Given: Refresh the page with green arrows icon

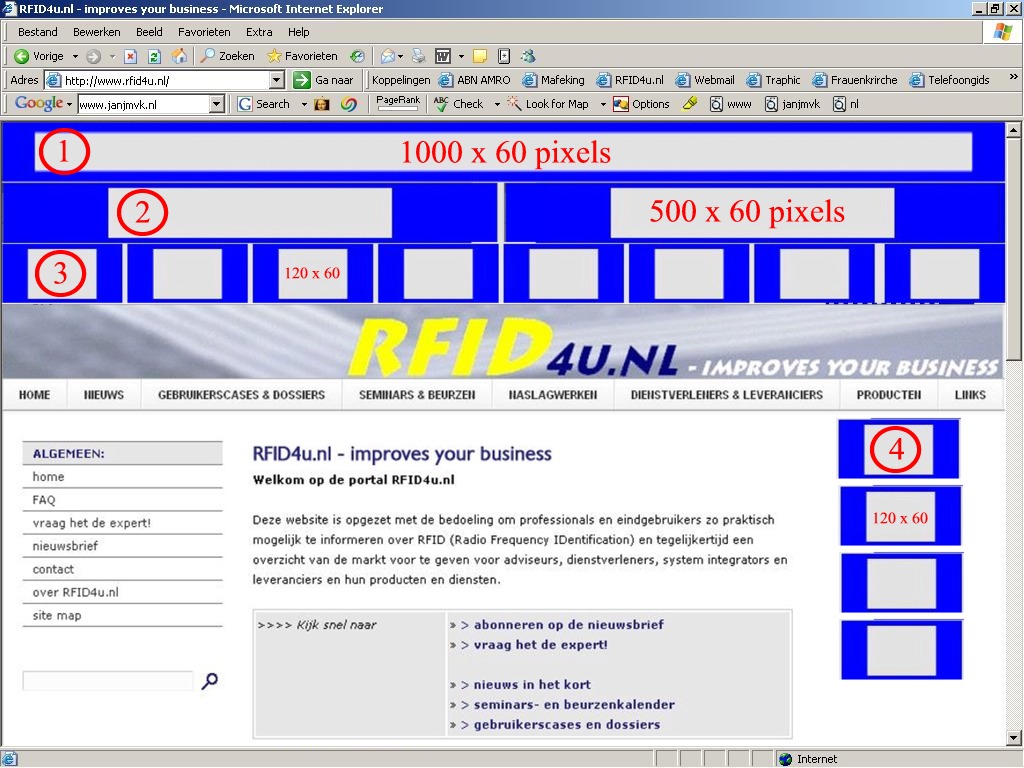Looking at the screenshot, I should pos(154,56).
